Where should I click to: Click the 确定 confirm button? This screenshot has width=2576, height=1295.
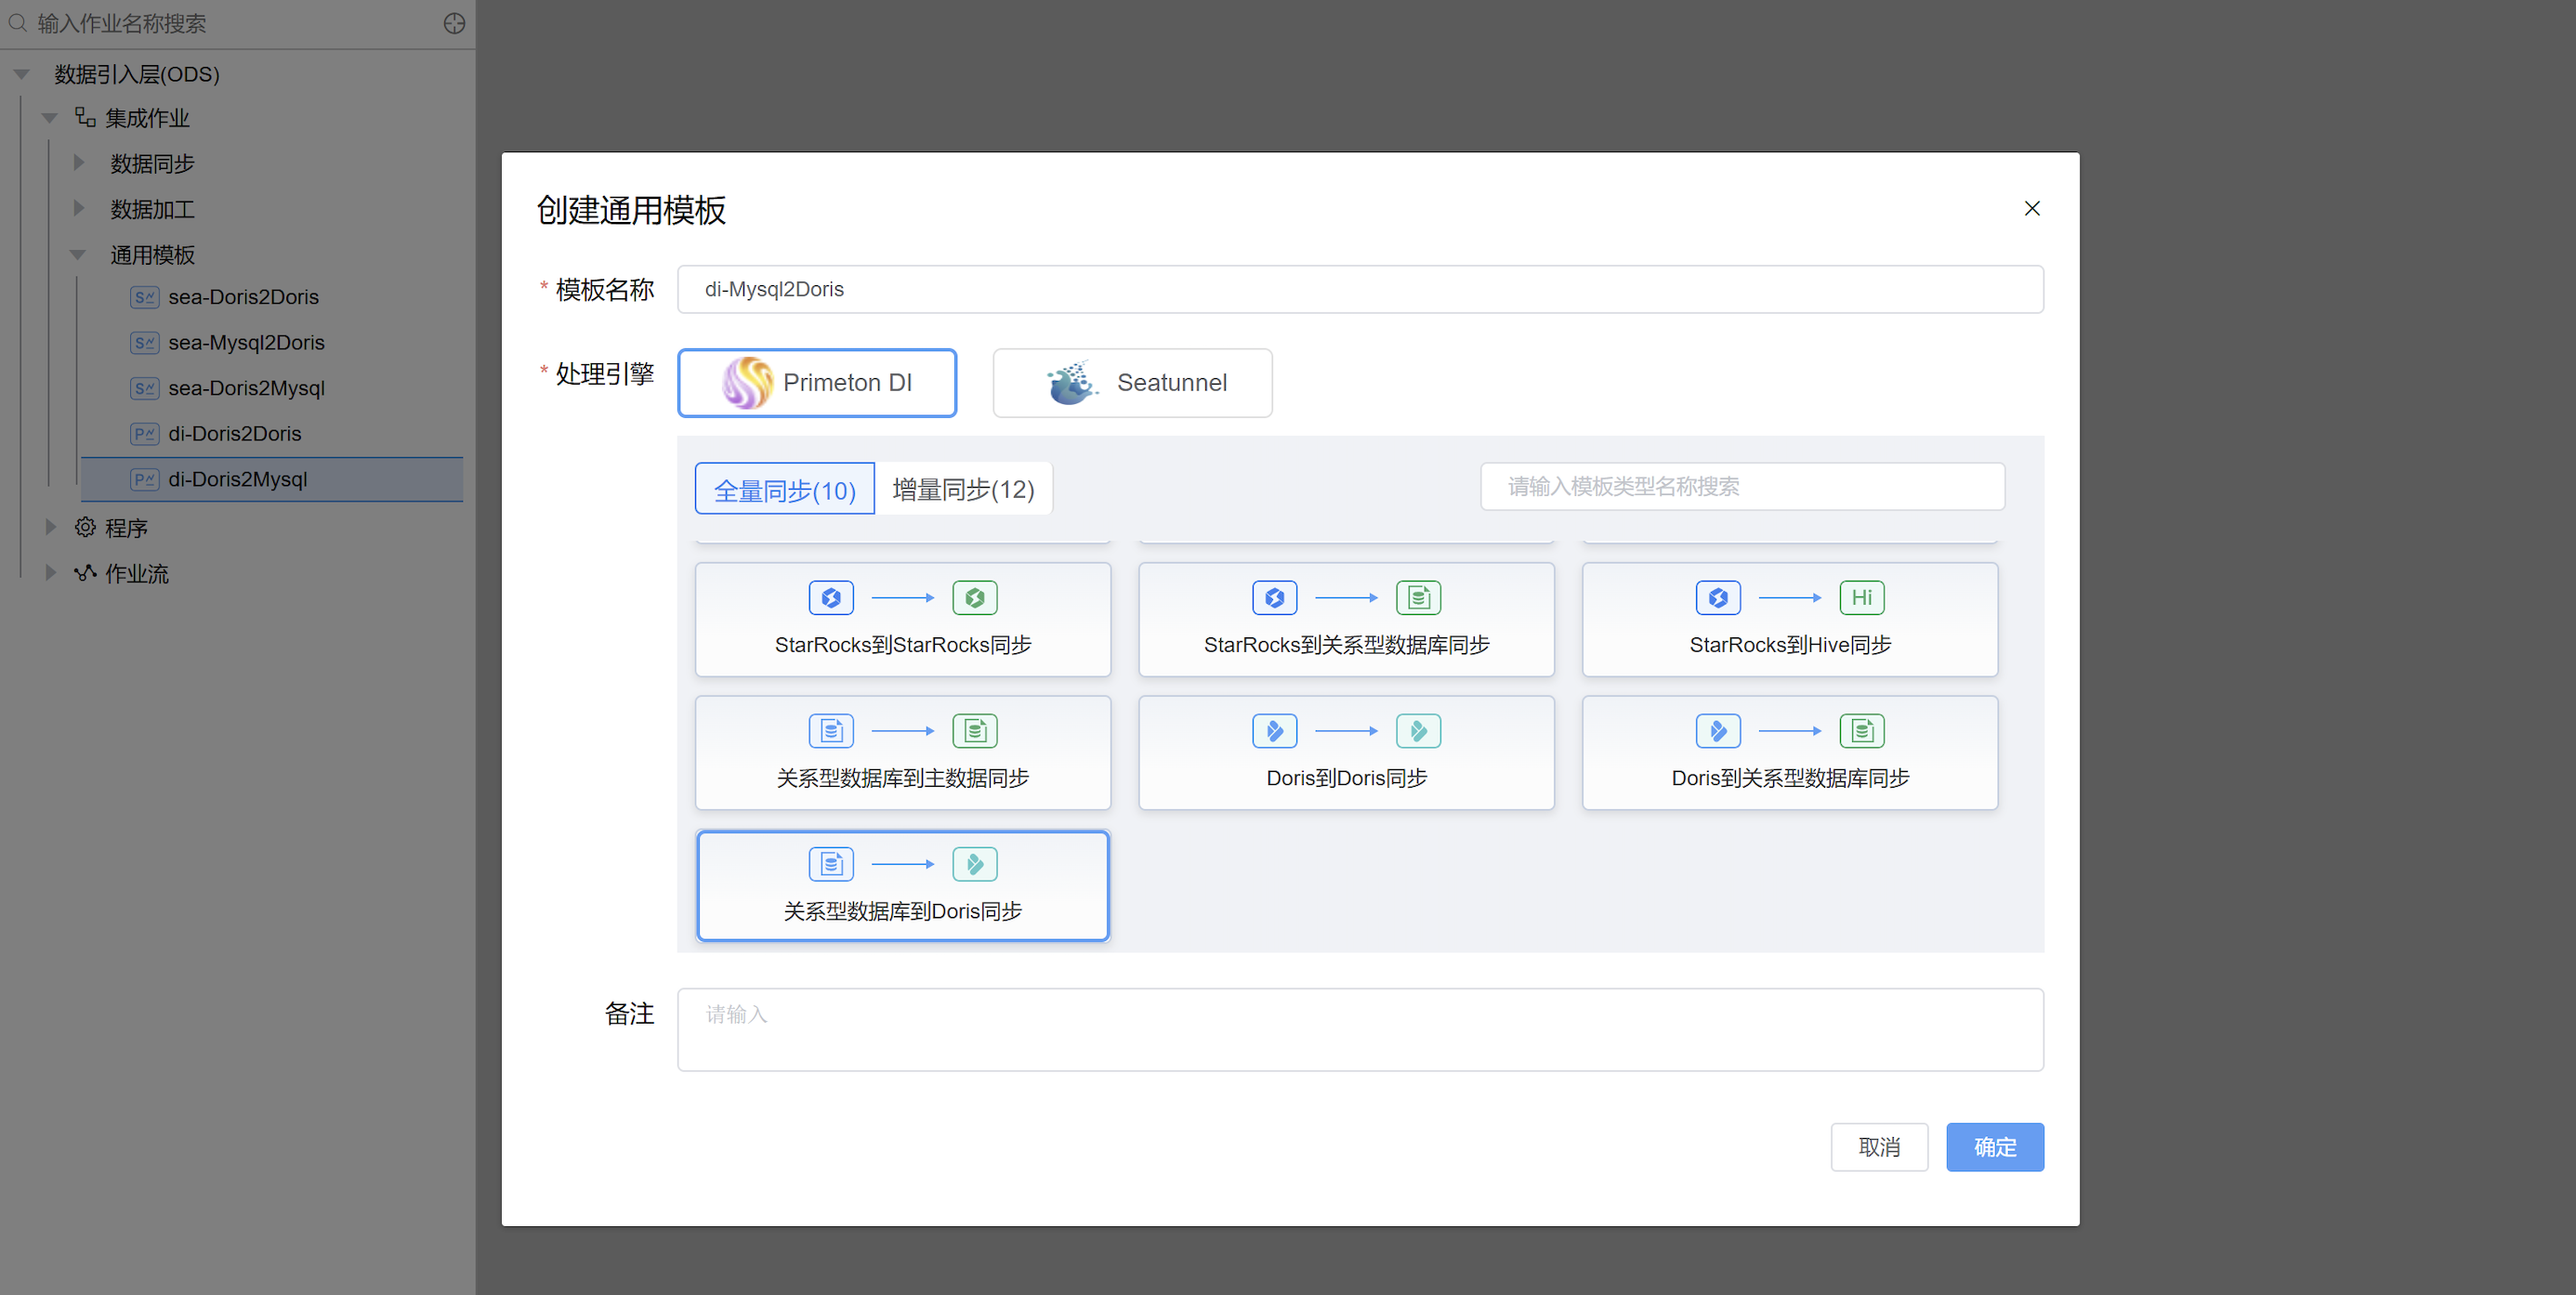click(x=1994, y=1146)
